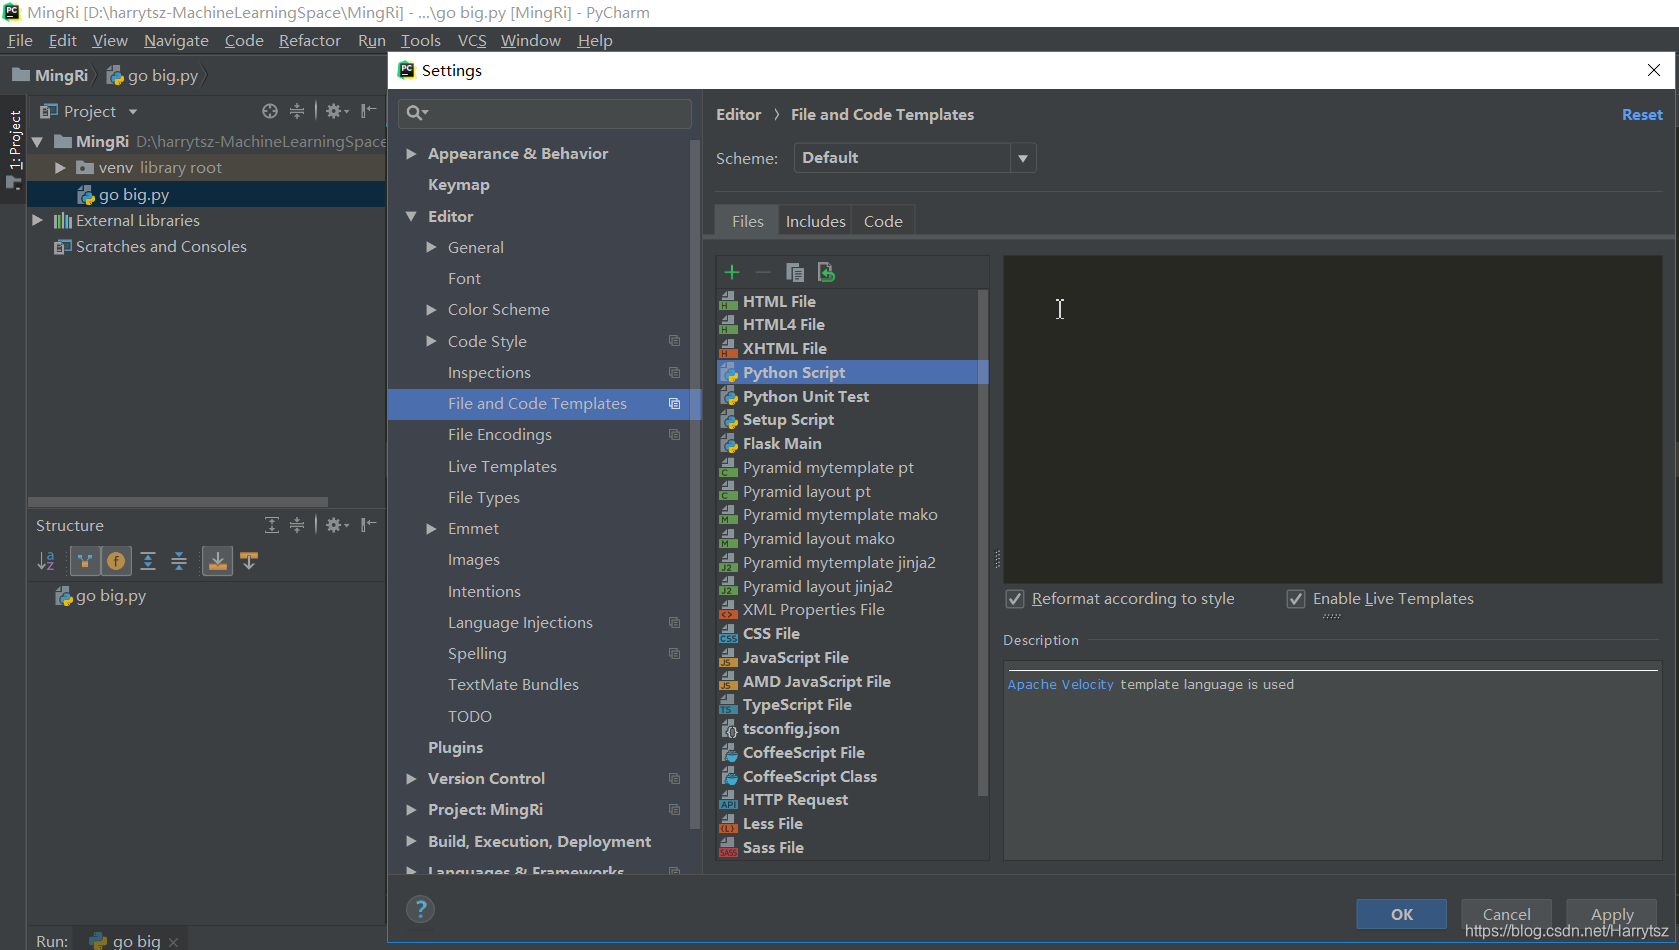Open the Navigate menu
Image resolution: width=1679 pixels, height=950 pixels.
176,40
